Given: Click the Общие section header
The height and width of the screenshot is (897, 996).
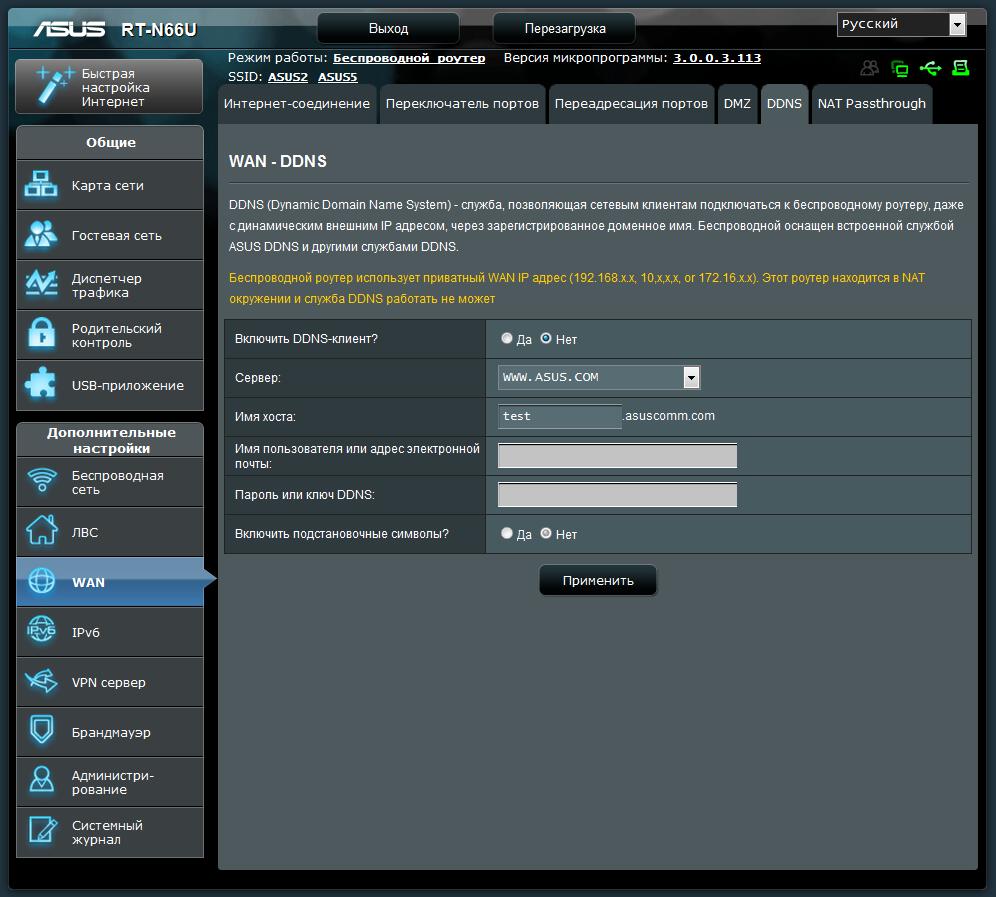Looking at the screenshot, I should tap(111, 142).
